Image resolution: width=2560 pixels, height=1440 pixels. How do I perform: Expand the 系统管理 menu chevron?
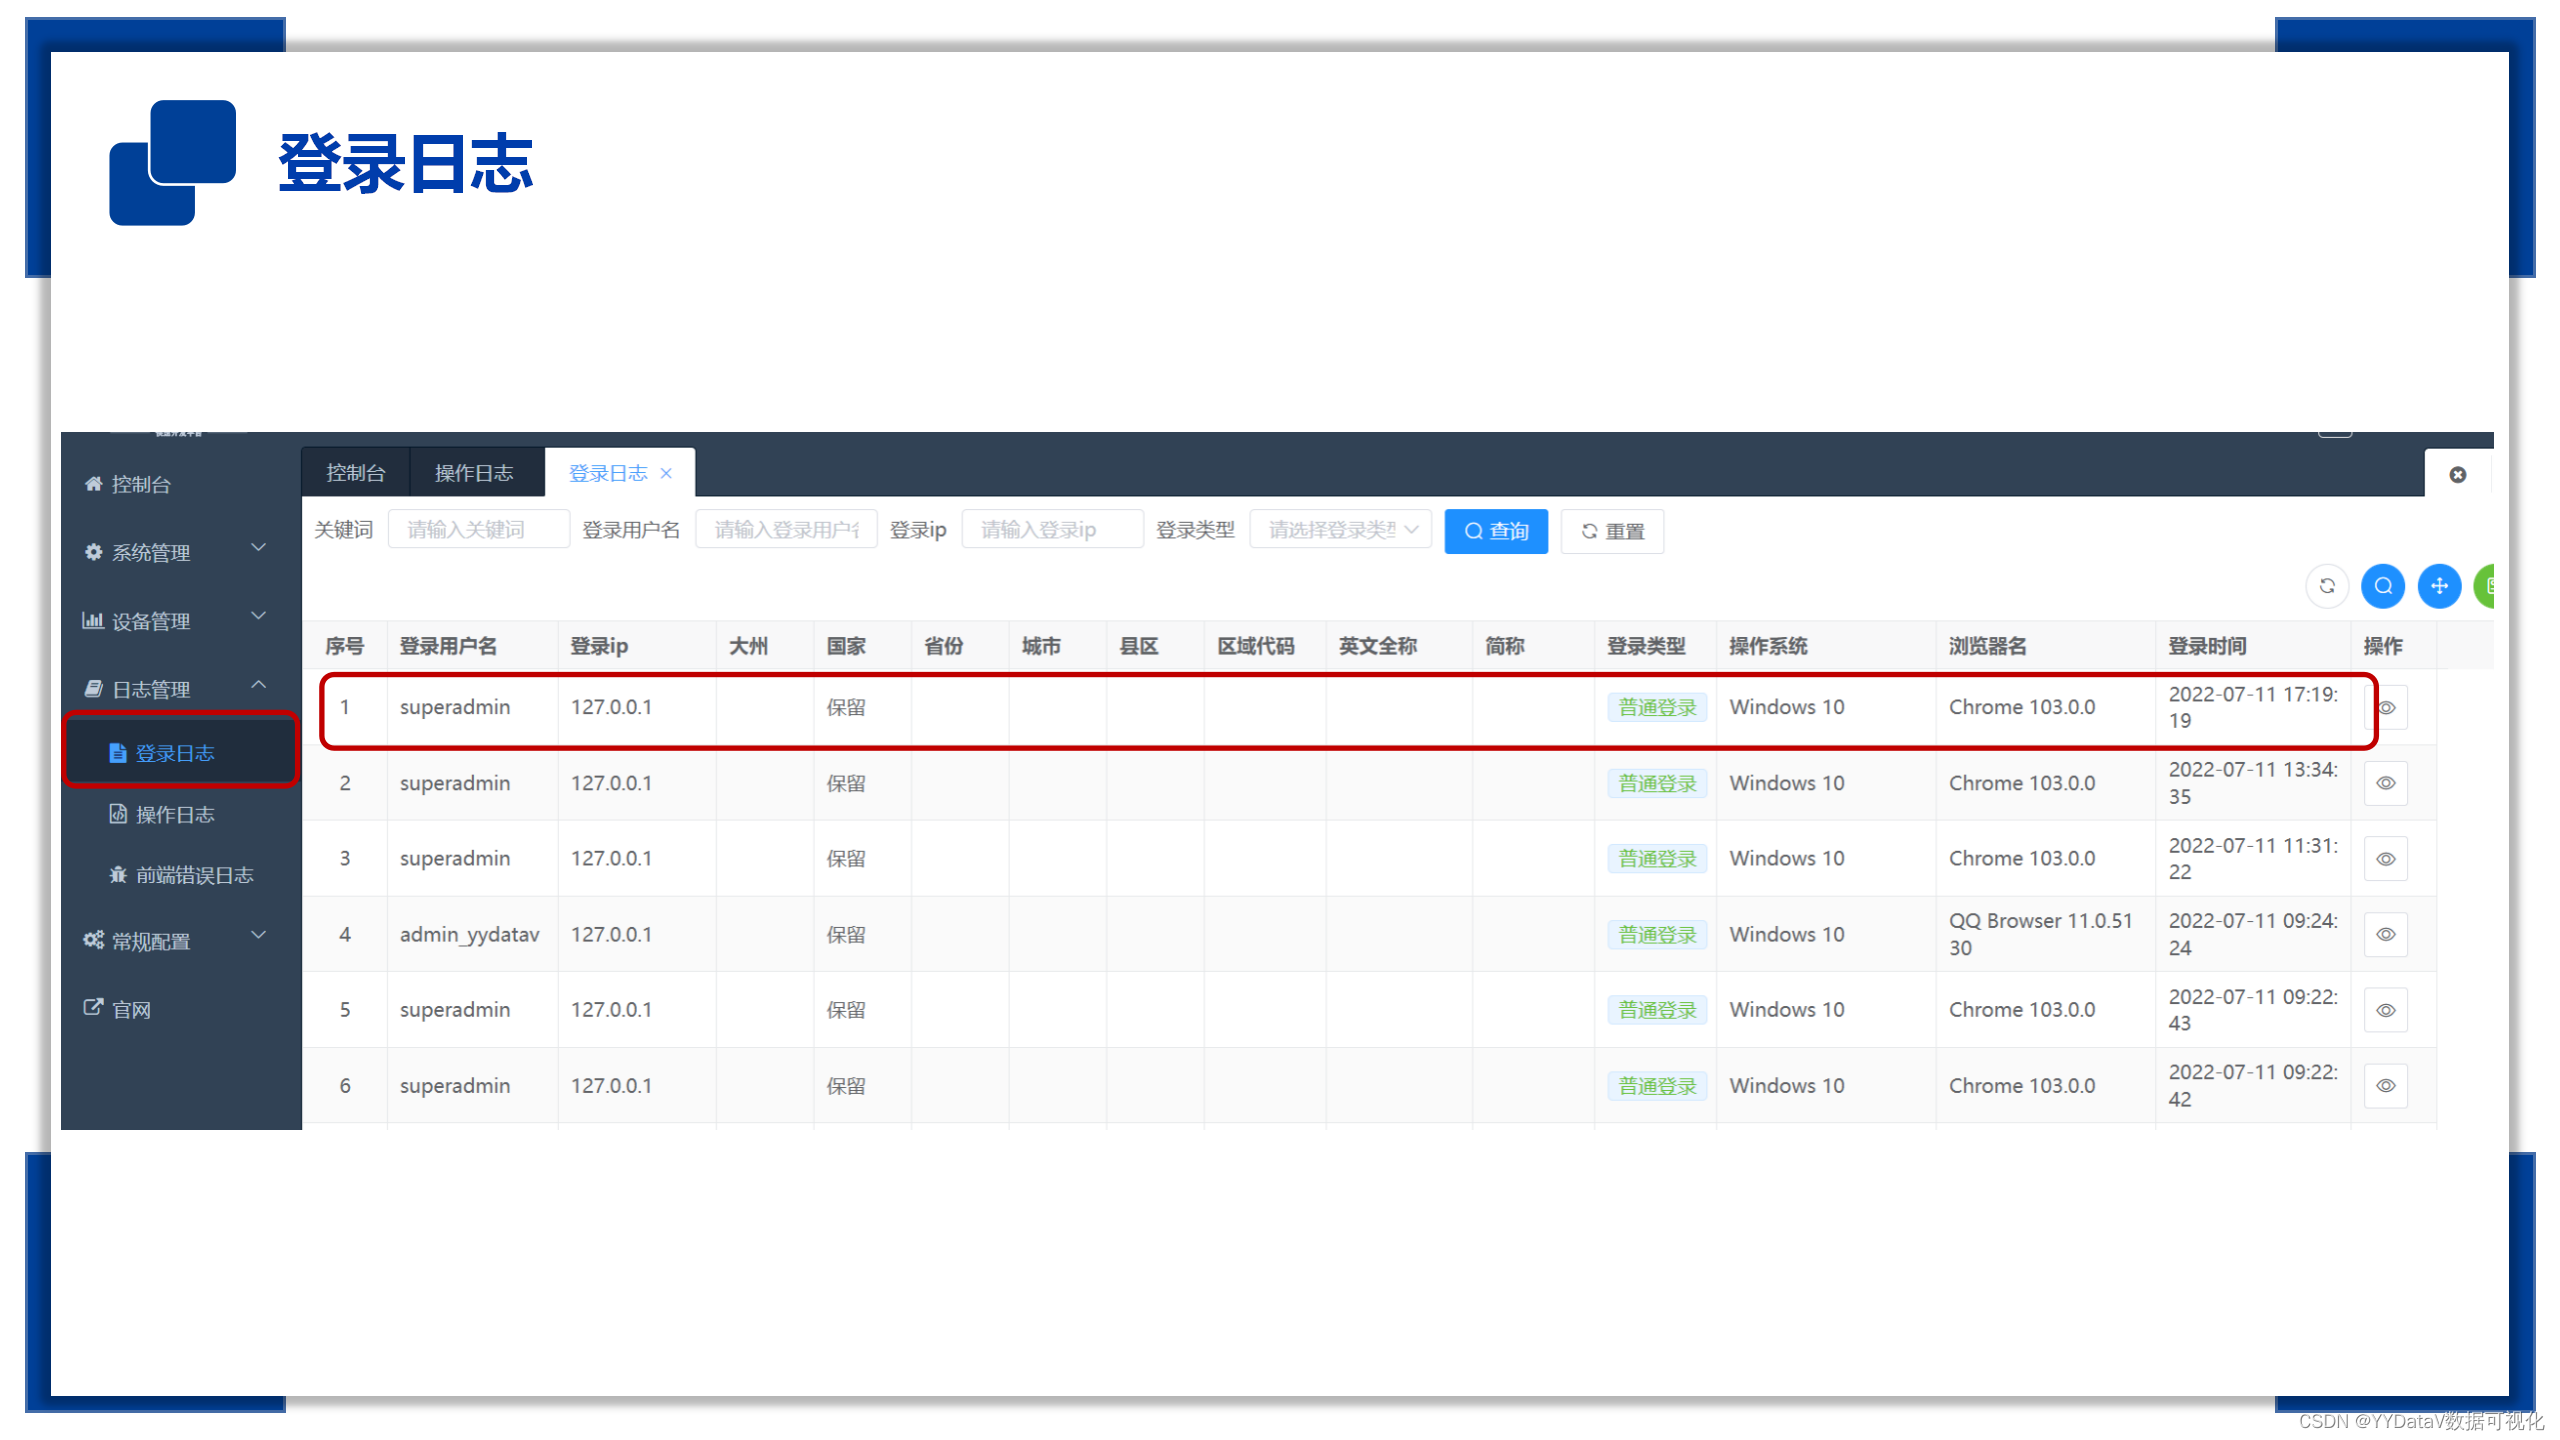(x=259, y=549)
